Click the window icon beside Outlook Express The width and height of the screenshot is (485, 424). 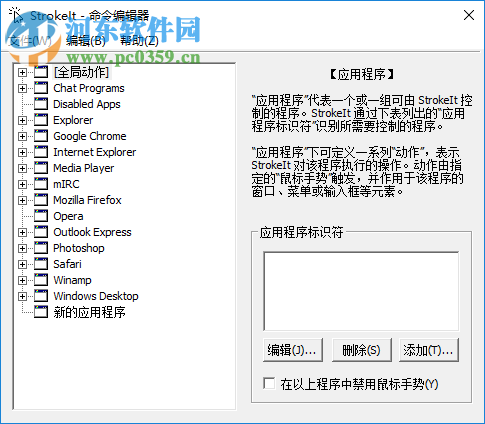point(41,232)
